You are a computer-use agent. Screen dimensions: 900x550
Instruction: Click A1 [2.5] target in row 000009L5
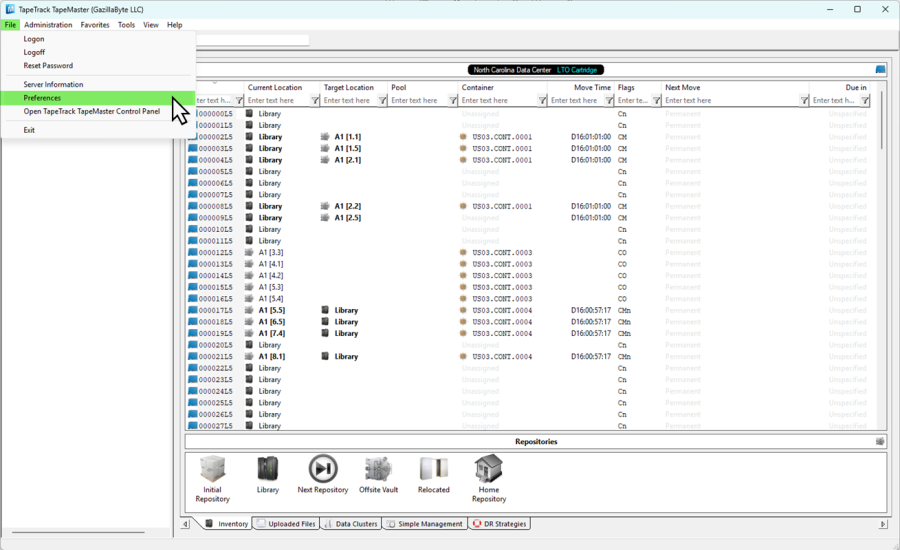(x=348, y=218)
